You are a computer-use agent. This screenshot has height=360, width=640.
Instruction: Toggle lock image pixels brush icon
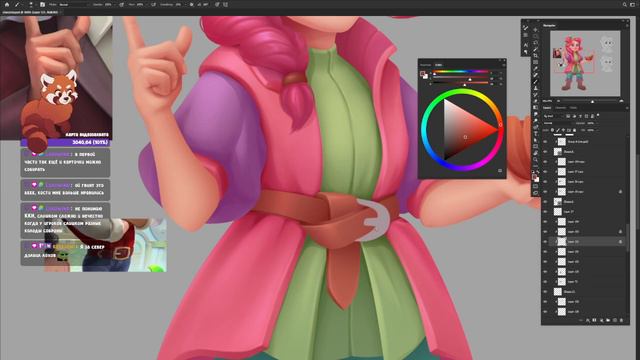tap(558, 130)
